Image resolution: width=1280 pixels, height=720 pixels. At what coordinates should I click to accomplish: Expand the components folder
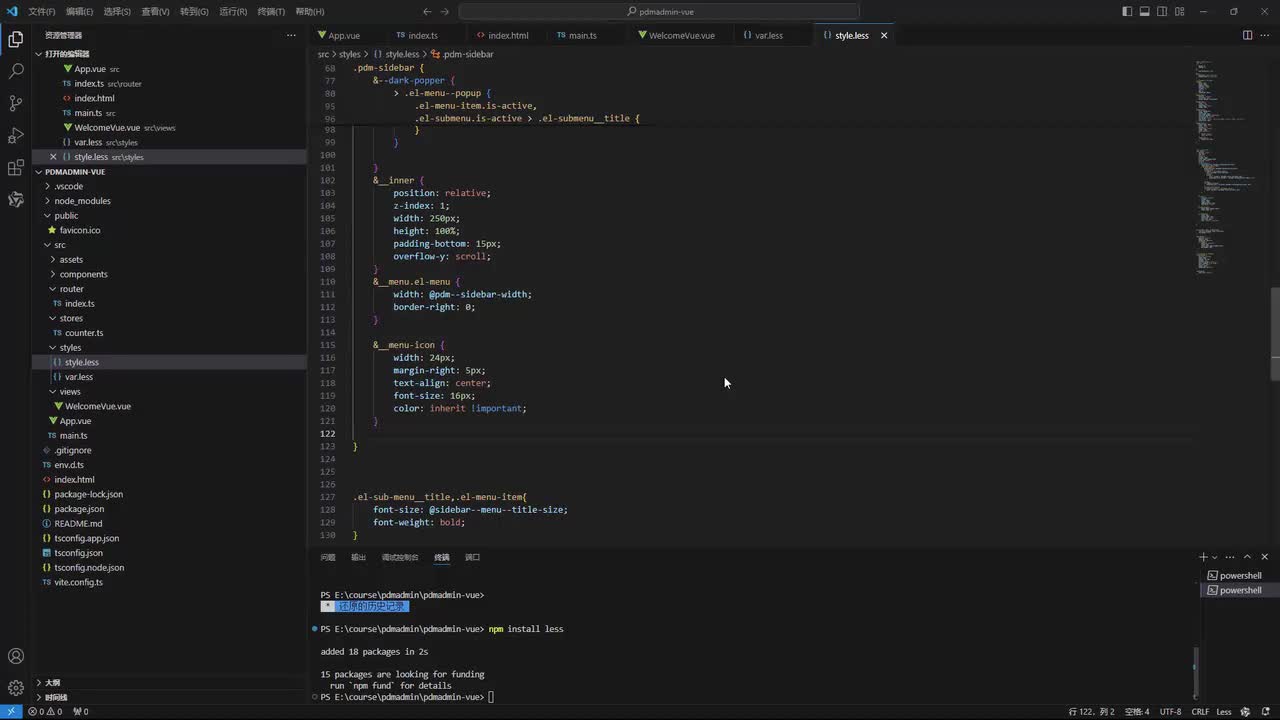pos(83,274)
